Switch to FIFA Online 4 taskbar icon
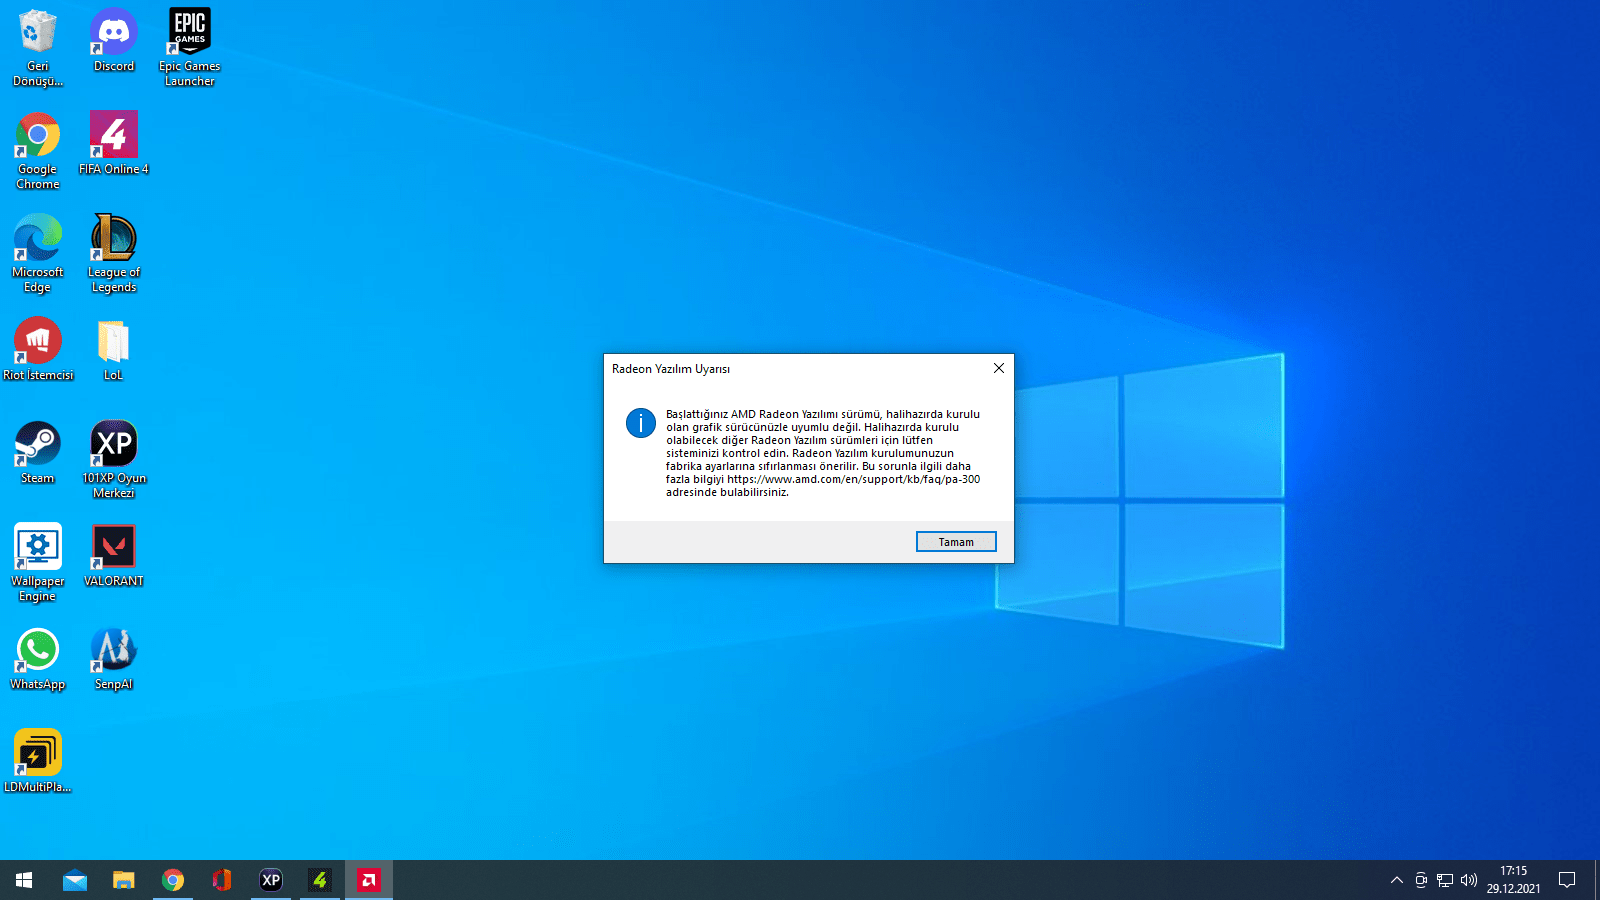The image size is (1600, 900). click(320, 880)
